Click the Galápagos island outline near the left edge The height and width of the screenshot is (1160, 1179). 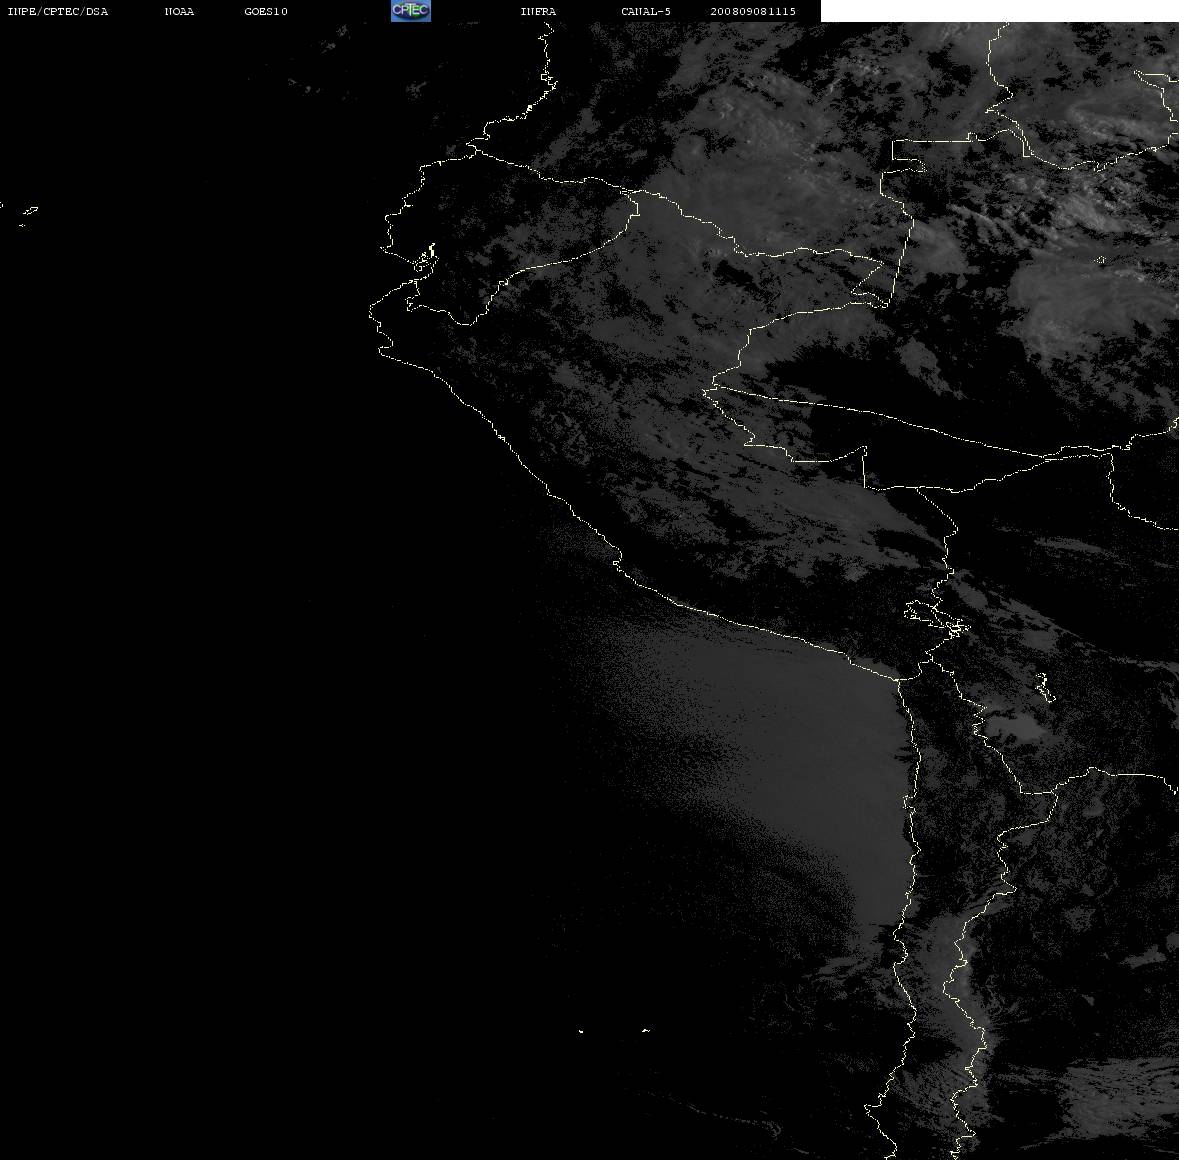pos(29,211)
